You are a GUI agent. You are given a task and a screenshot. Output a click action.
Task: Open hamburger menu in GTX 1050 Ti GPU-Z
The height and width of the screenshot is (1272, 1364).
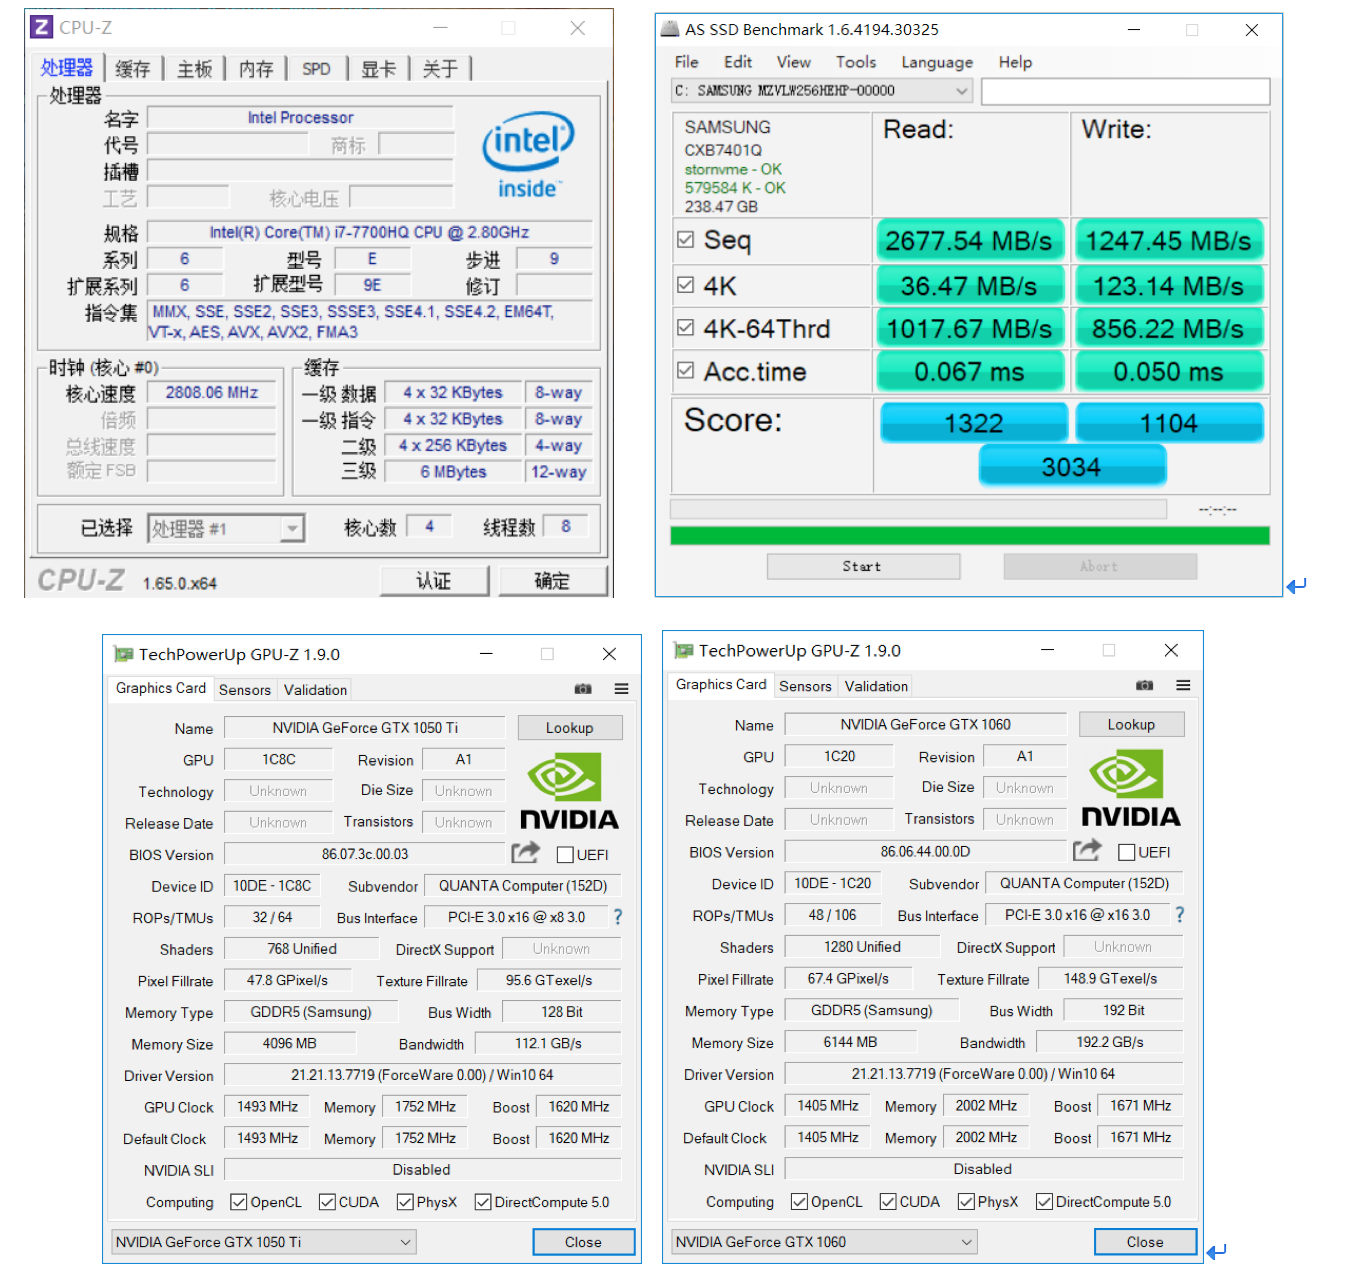pos(621,689)
